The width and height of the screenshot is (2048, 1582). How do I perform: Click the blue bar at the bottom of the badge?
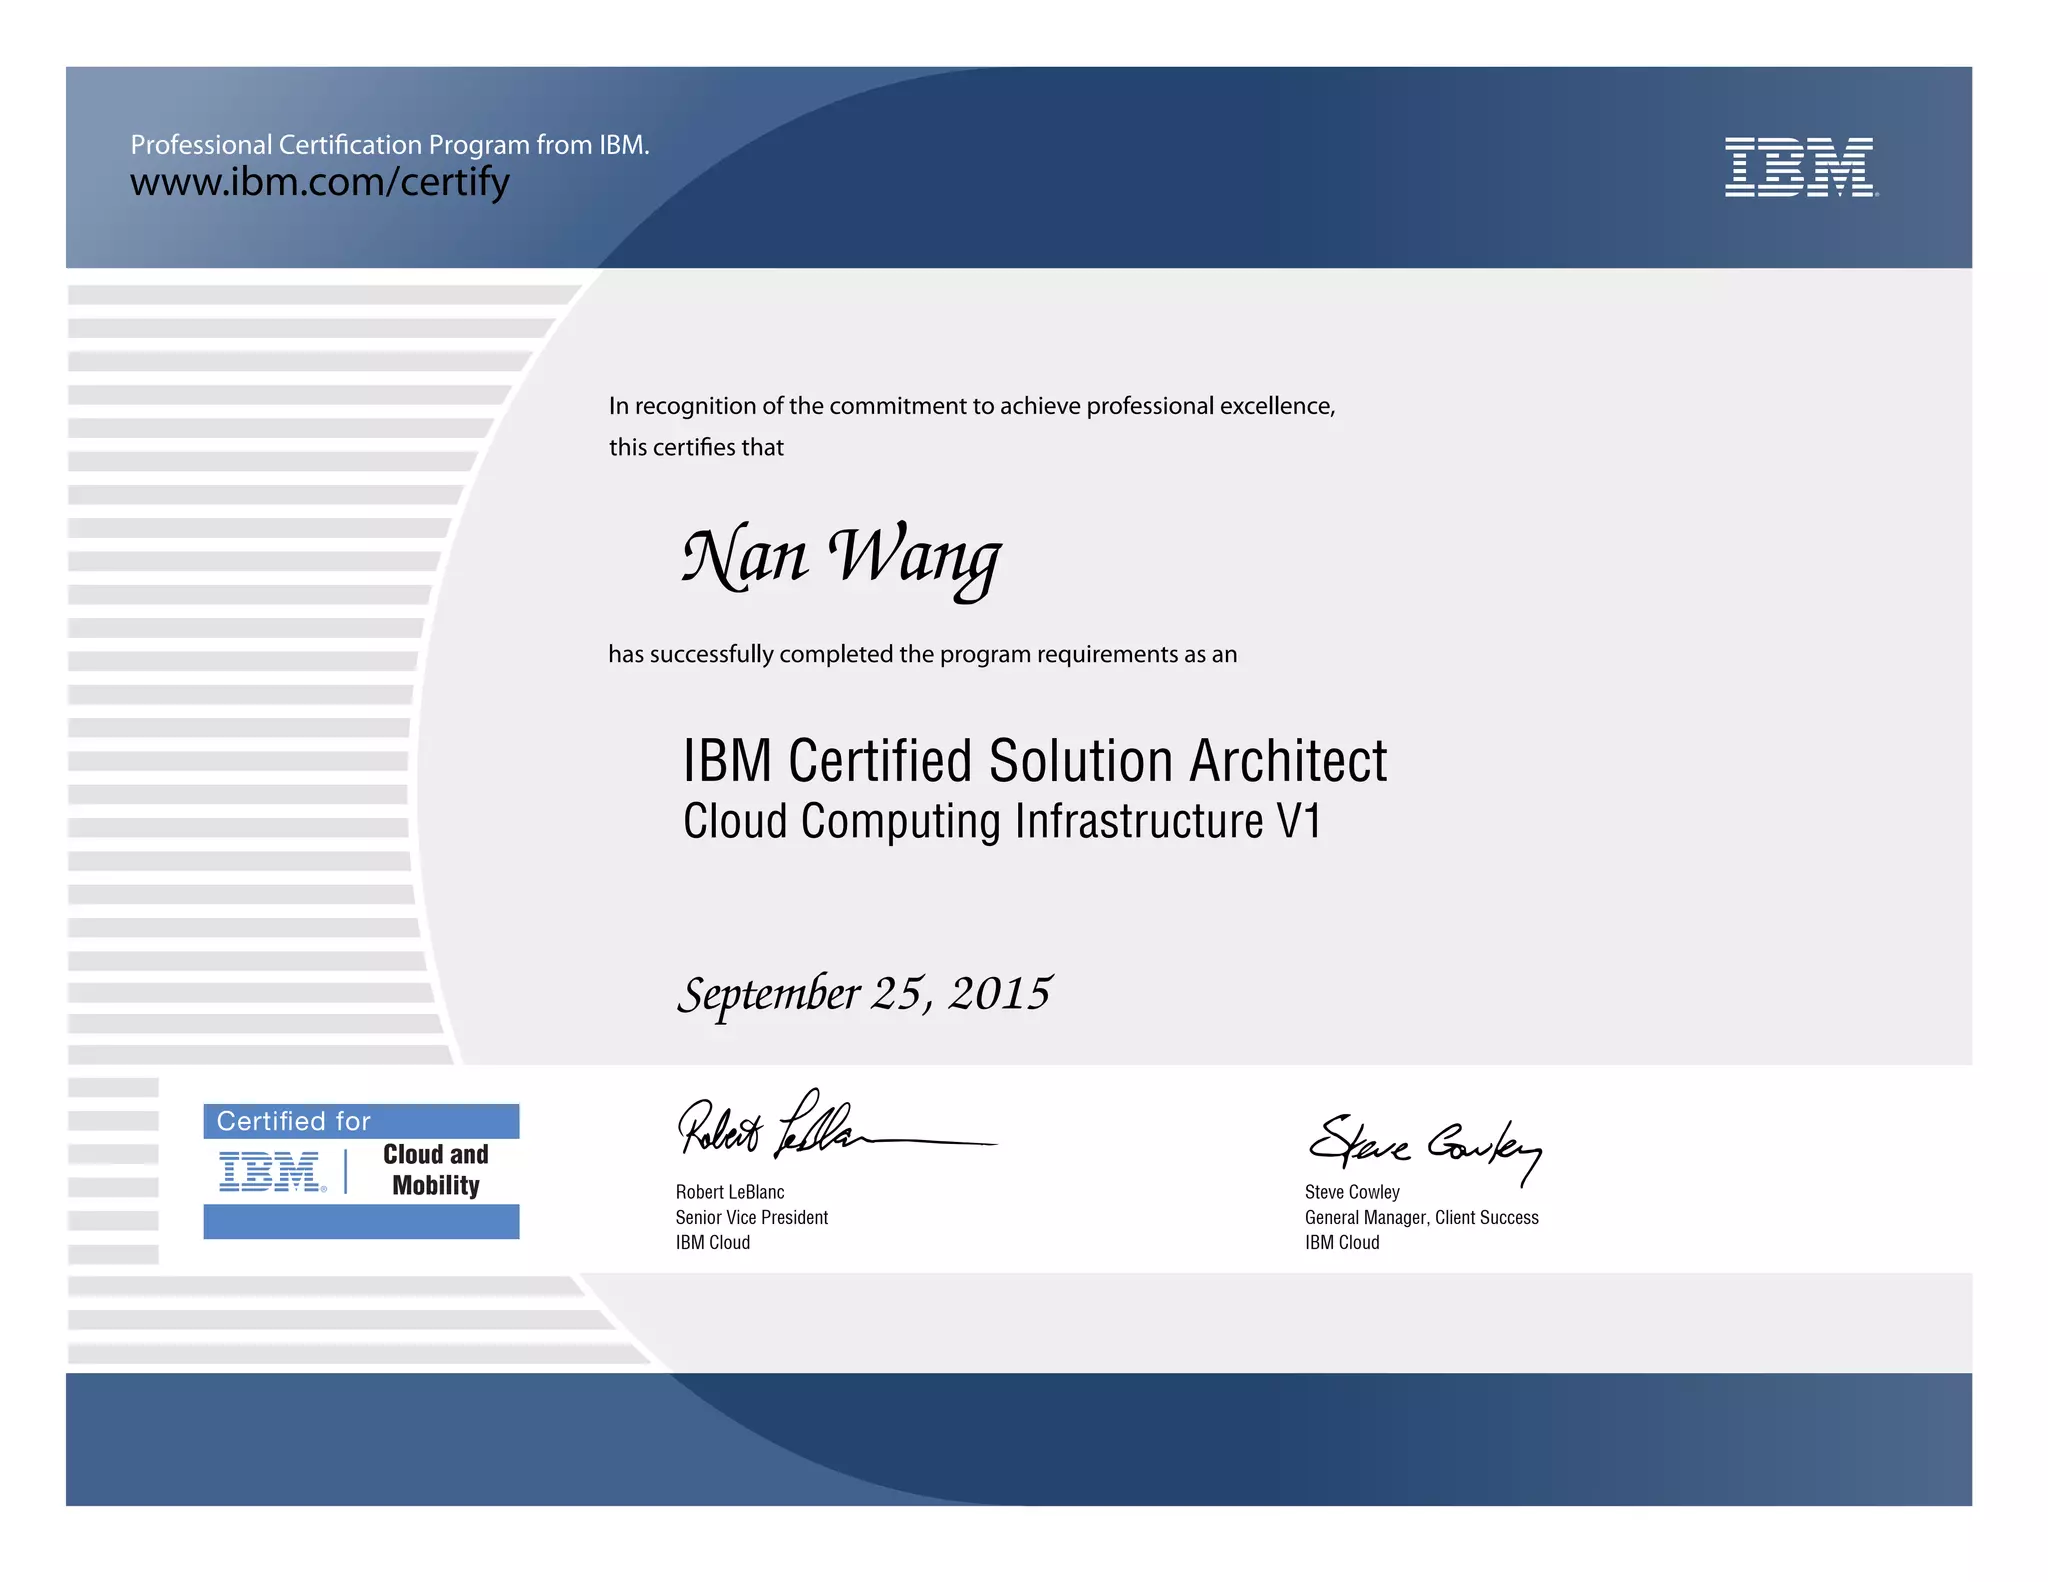point(361,1221)
